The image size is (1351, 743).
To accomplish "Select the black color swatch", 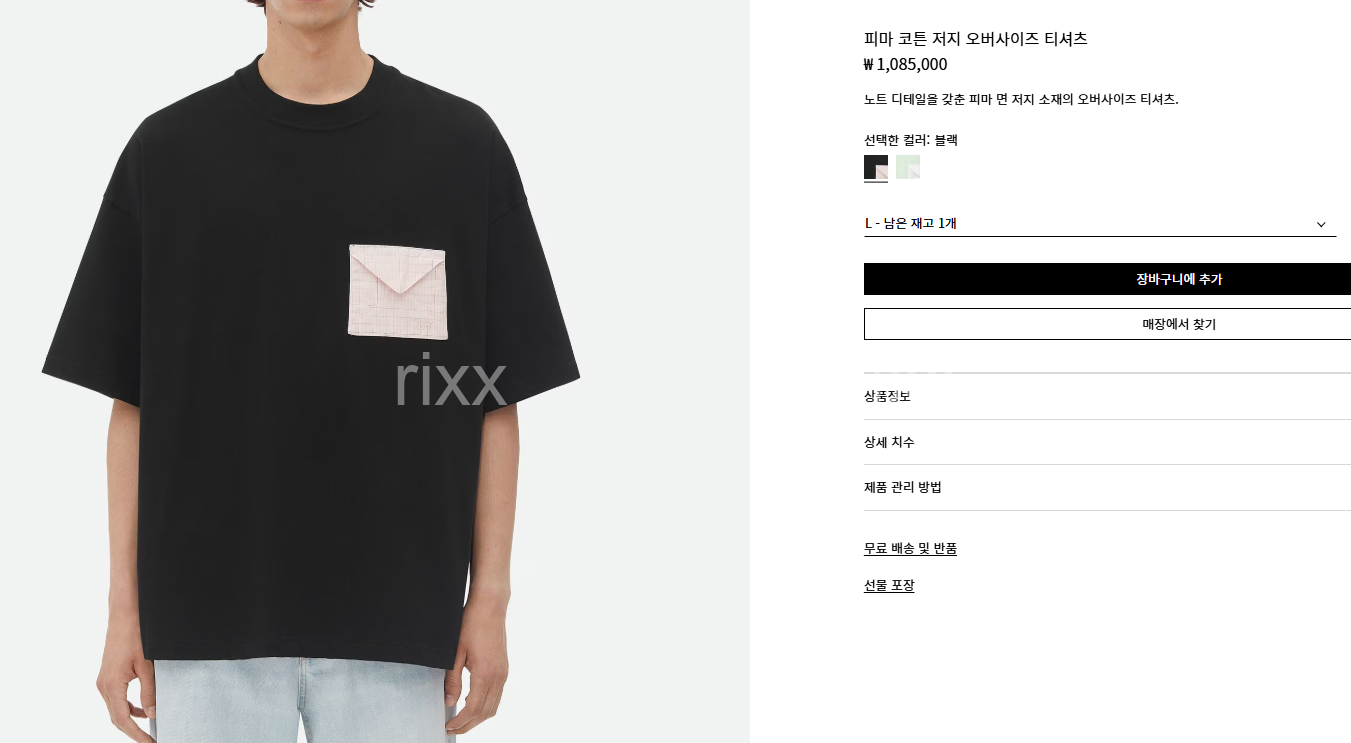I will coord(876,167).
